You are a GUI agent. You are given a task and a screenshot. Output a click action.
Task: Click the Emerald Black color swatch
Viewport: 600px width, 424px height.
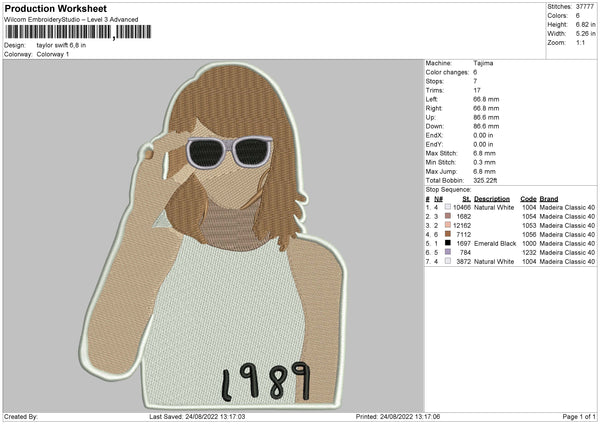click(x=448, y=243)
